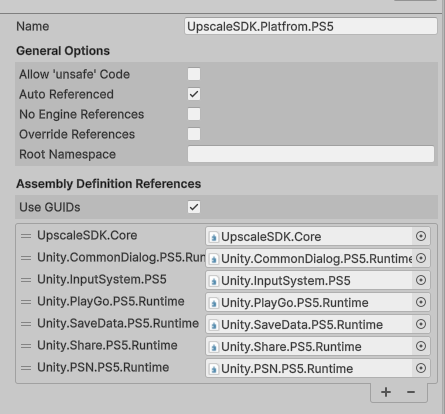Screen dimensions: 445x414
Task: Open object picker for Unity.SaveData.PS5.Runtime reference
Action: (421, 324)
